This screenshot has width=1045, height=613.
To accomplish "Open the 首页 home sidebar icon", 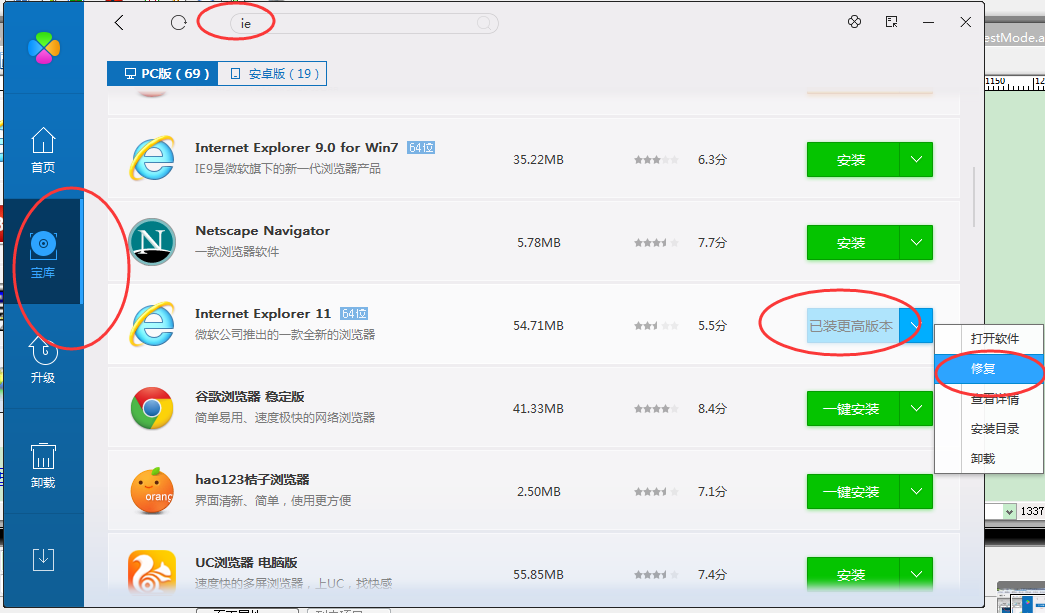I will coord(43,151).
